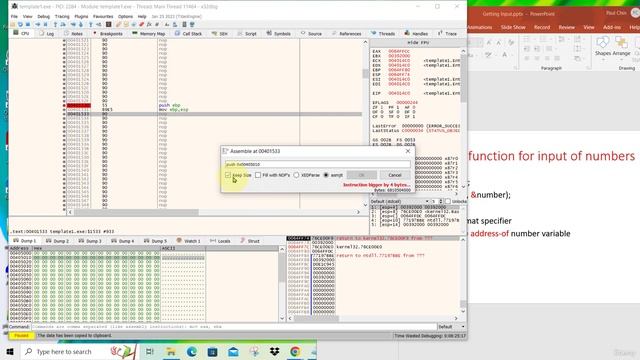The image size is (640, 360).
Task: Open Google Chrome from the taskbar
Action: 295,351
